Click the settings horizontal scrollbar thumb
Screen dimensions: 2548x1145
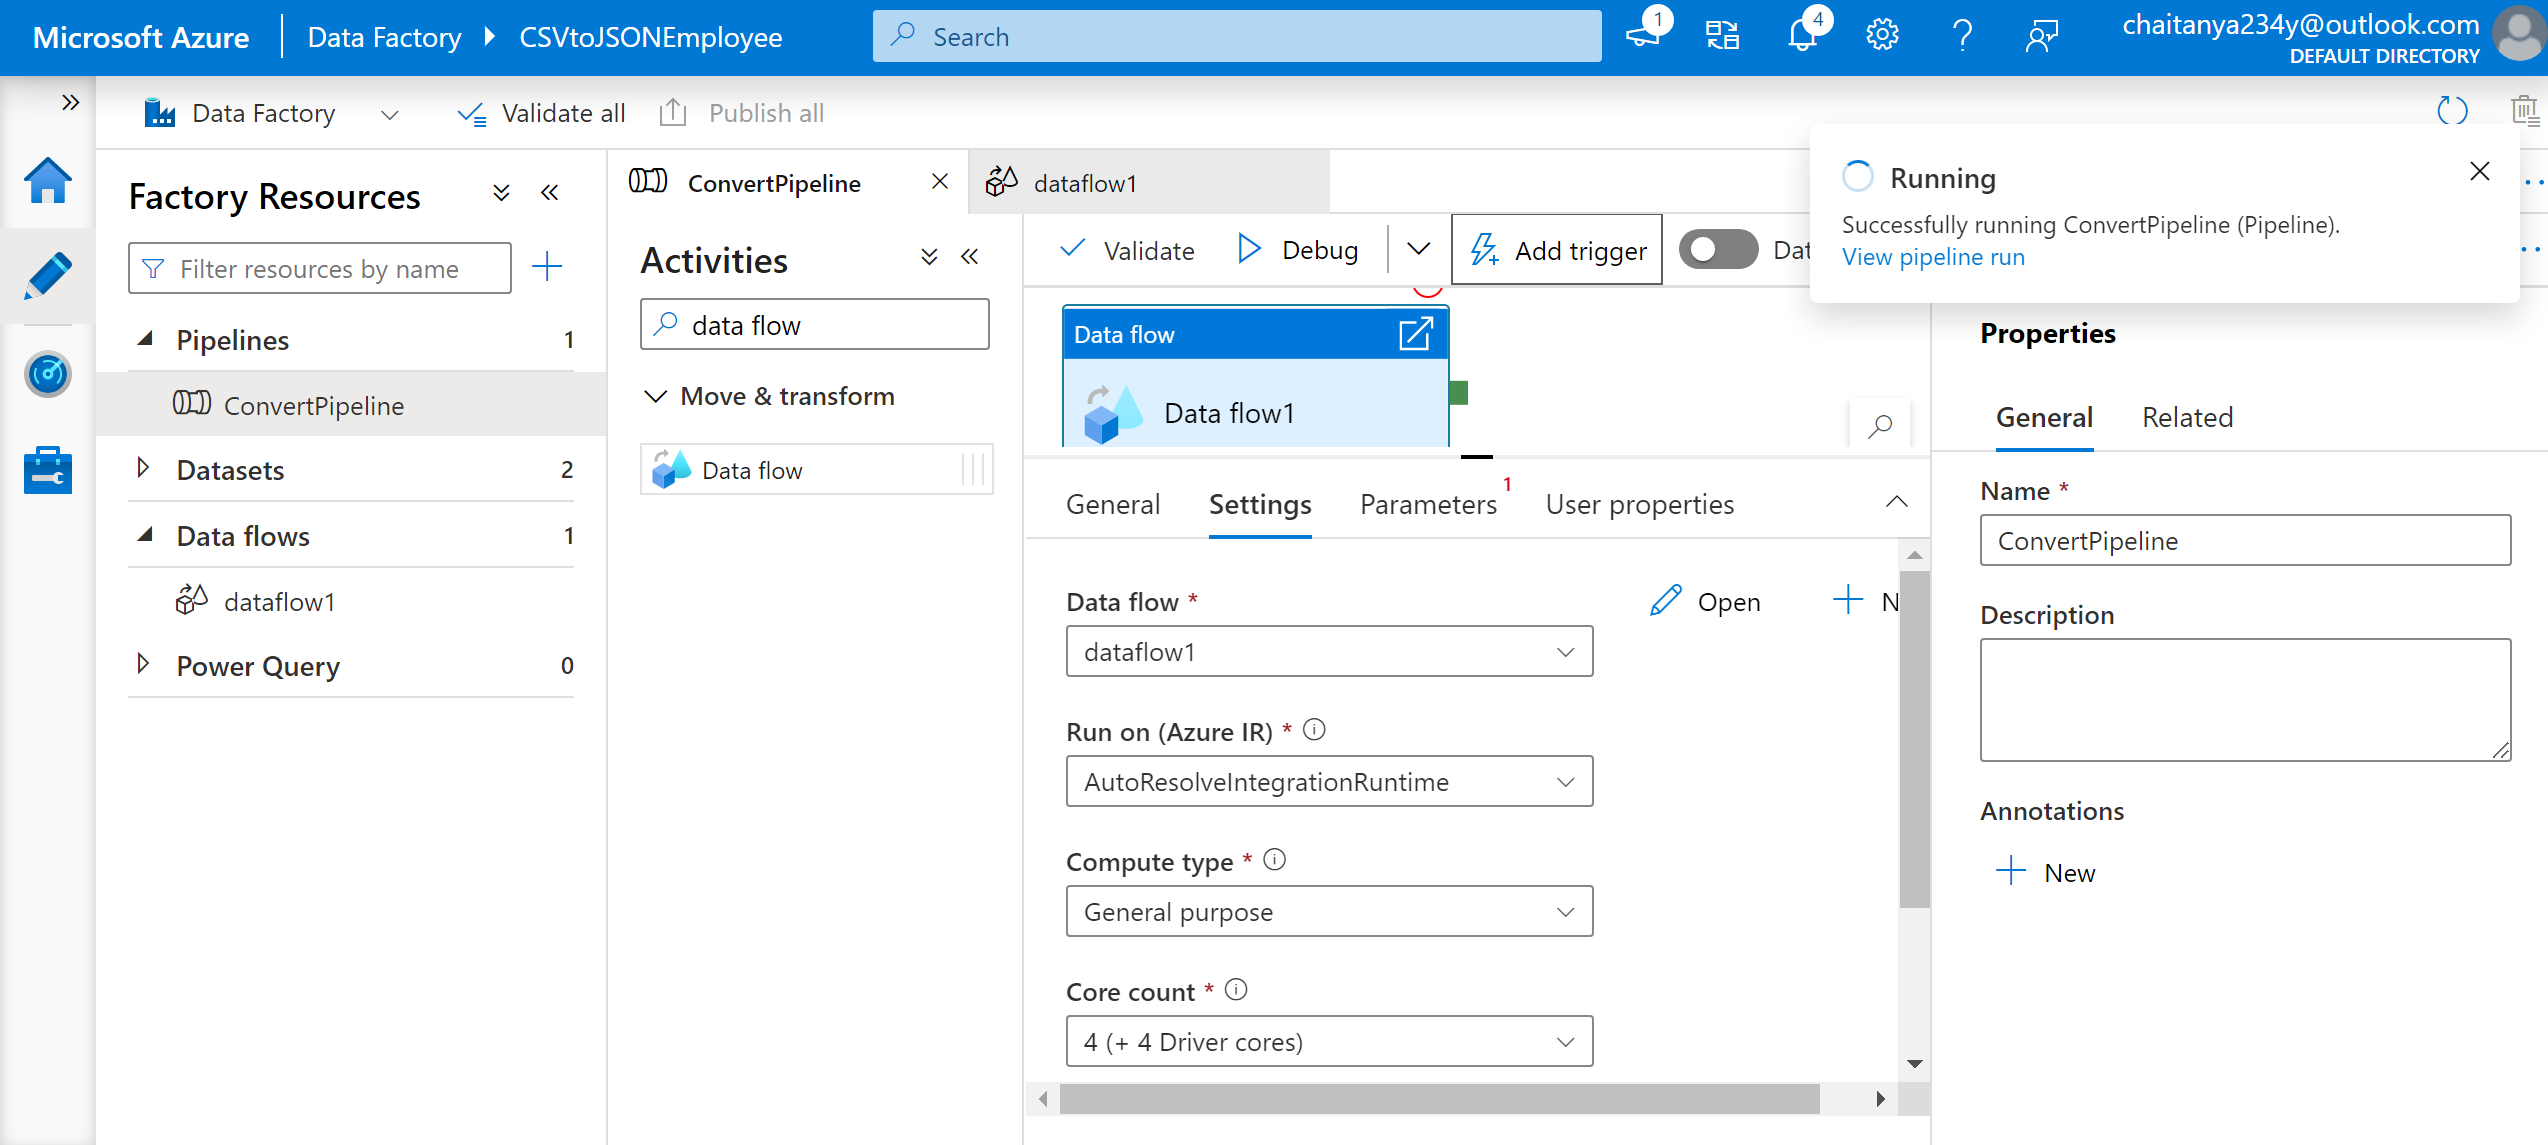pos(1440,1099)
